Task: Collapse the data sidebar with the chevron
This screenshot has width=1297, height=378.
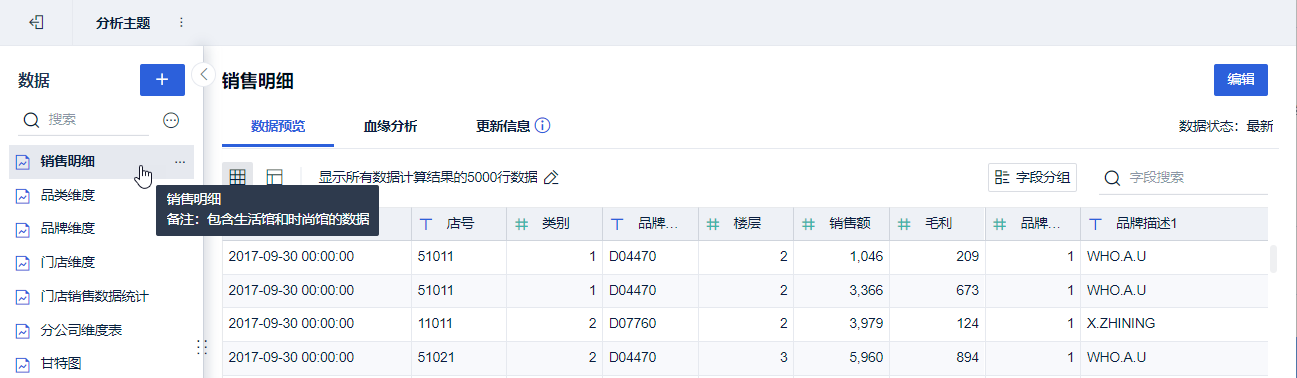Action: 203,75
